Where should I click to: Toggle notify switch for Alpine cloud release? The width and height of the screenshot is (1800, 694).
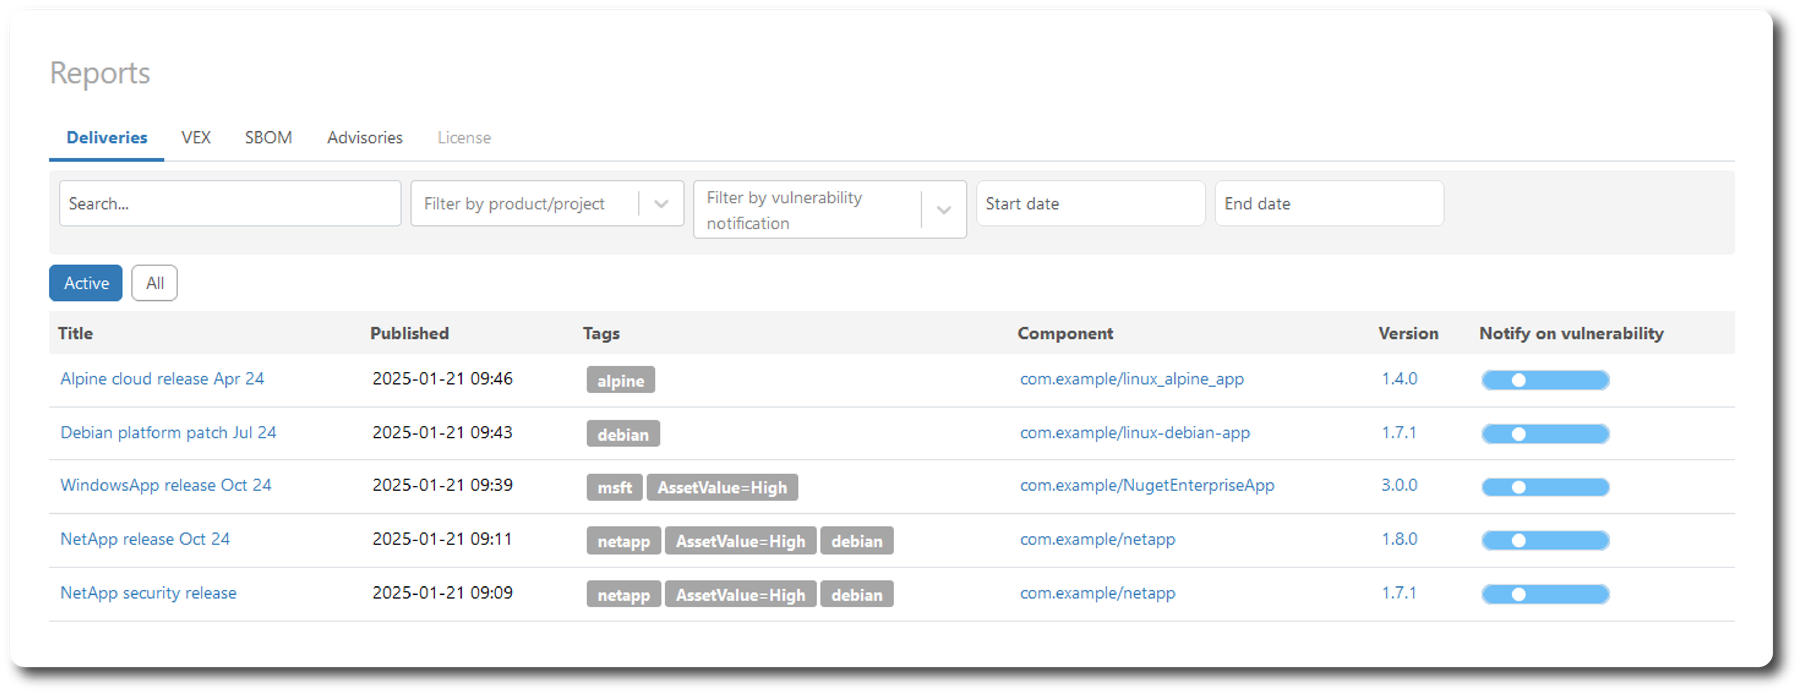[x=1545, y=380]
